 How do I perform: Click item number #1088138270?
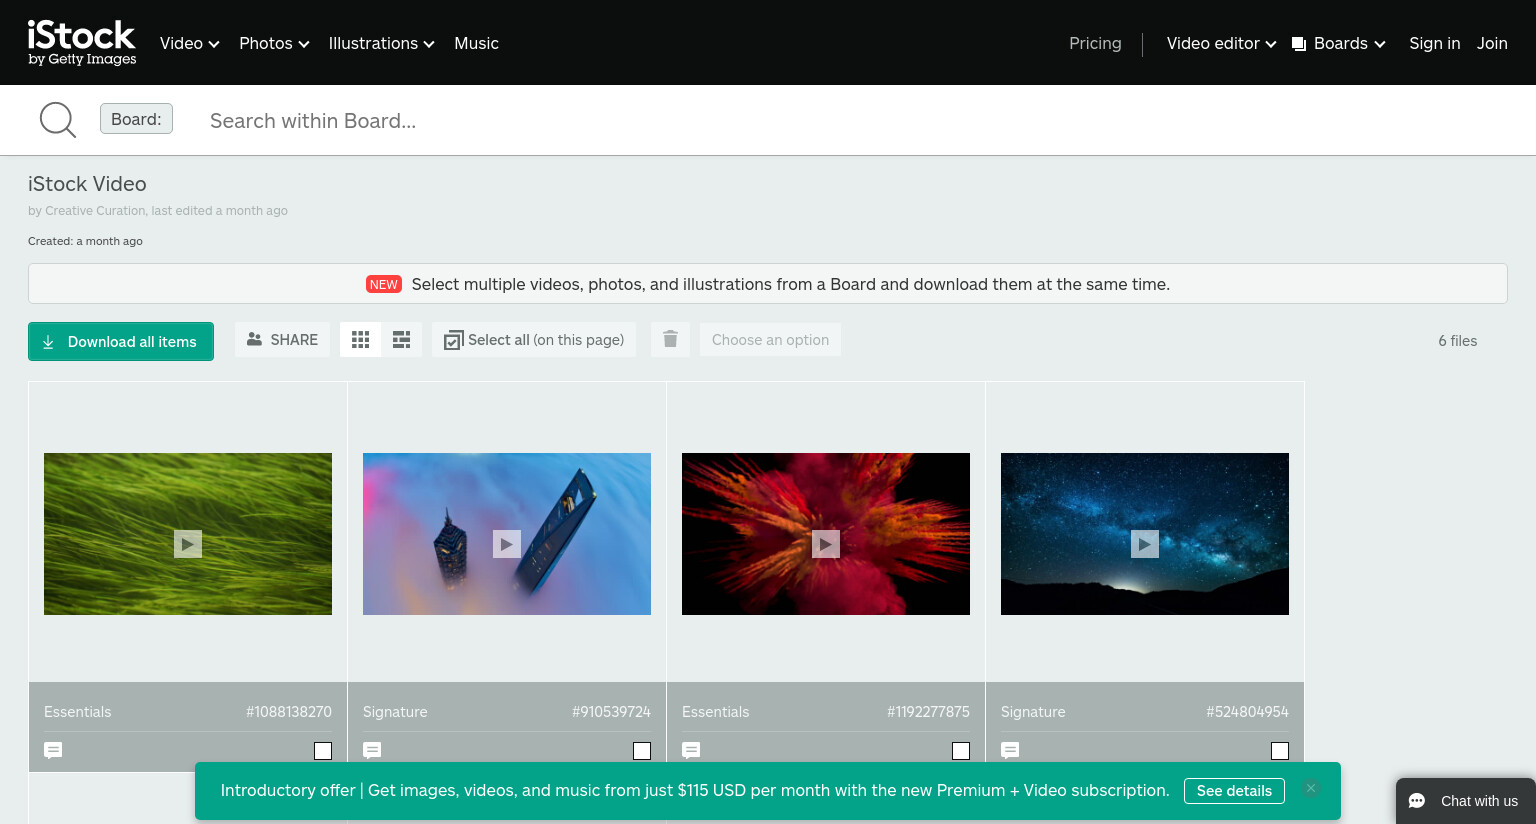289,712
